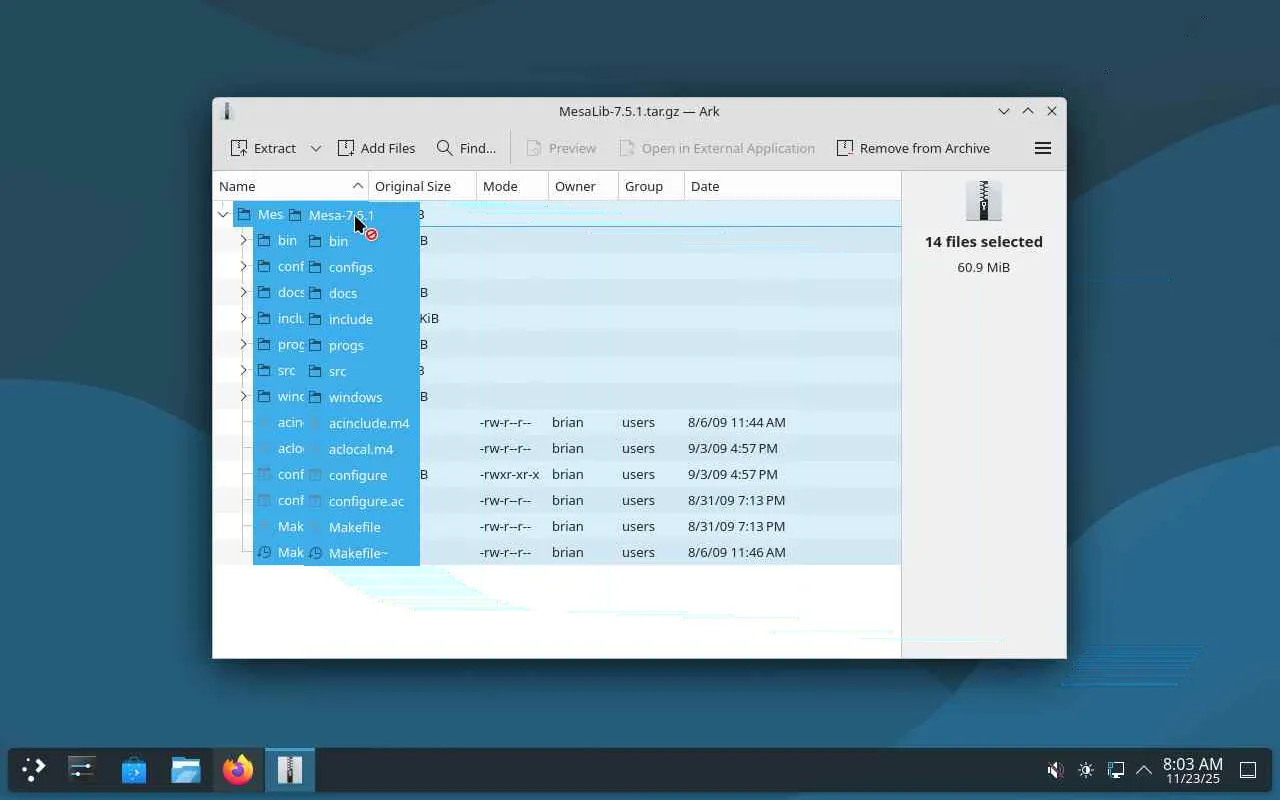The height and width of the screenshot is (800, 1280).
Task: Sort by the Group column header
Action: 651,186
